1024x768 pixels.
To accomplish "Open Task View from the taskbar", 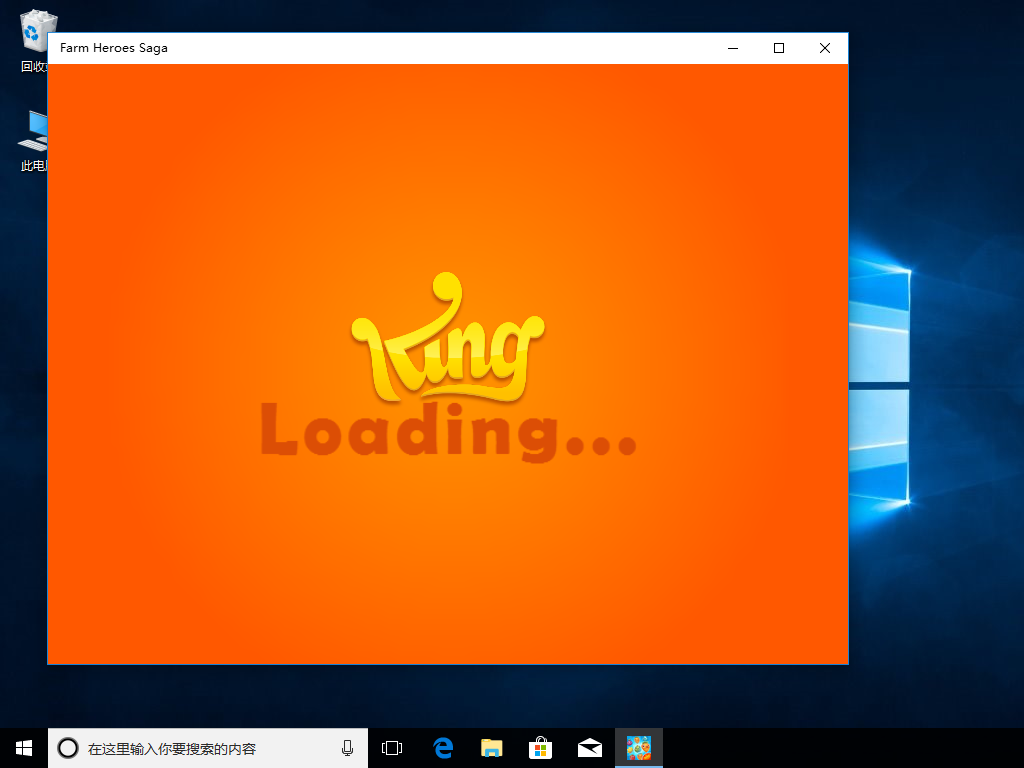I will tap(392, 748).
